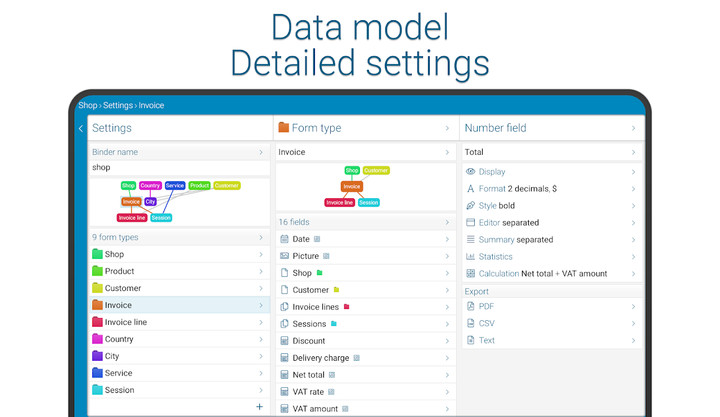Click the Picture field image icon
720x417 pixels.
click(285, 256)
